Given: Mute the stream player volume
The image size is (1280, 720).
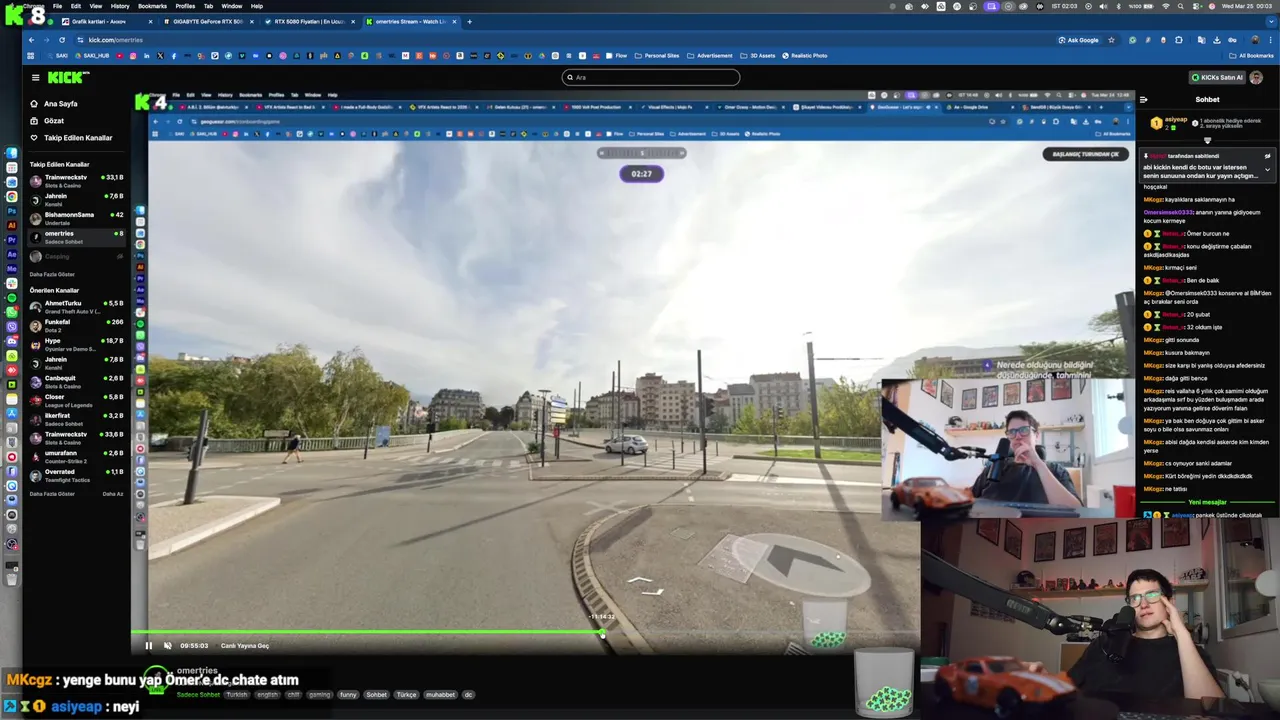Looking at the screenshot, I should point(167,646).
